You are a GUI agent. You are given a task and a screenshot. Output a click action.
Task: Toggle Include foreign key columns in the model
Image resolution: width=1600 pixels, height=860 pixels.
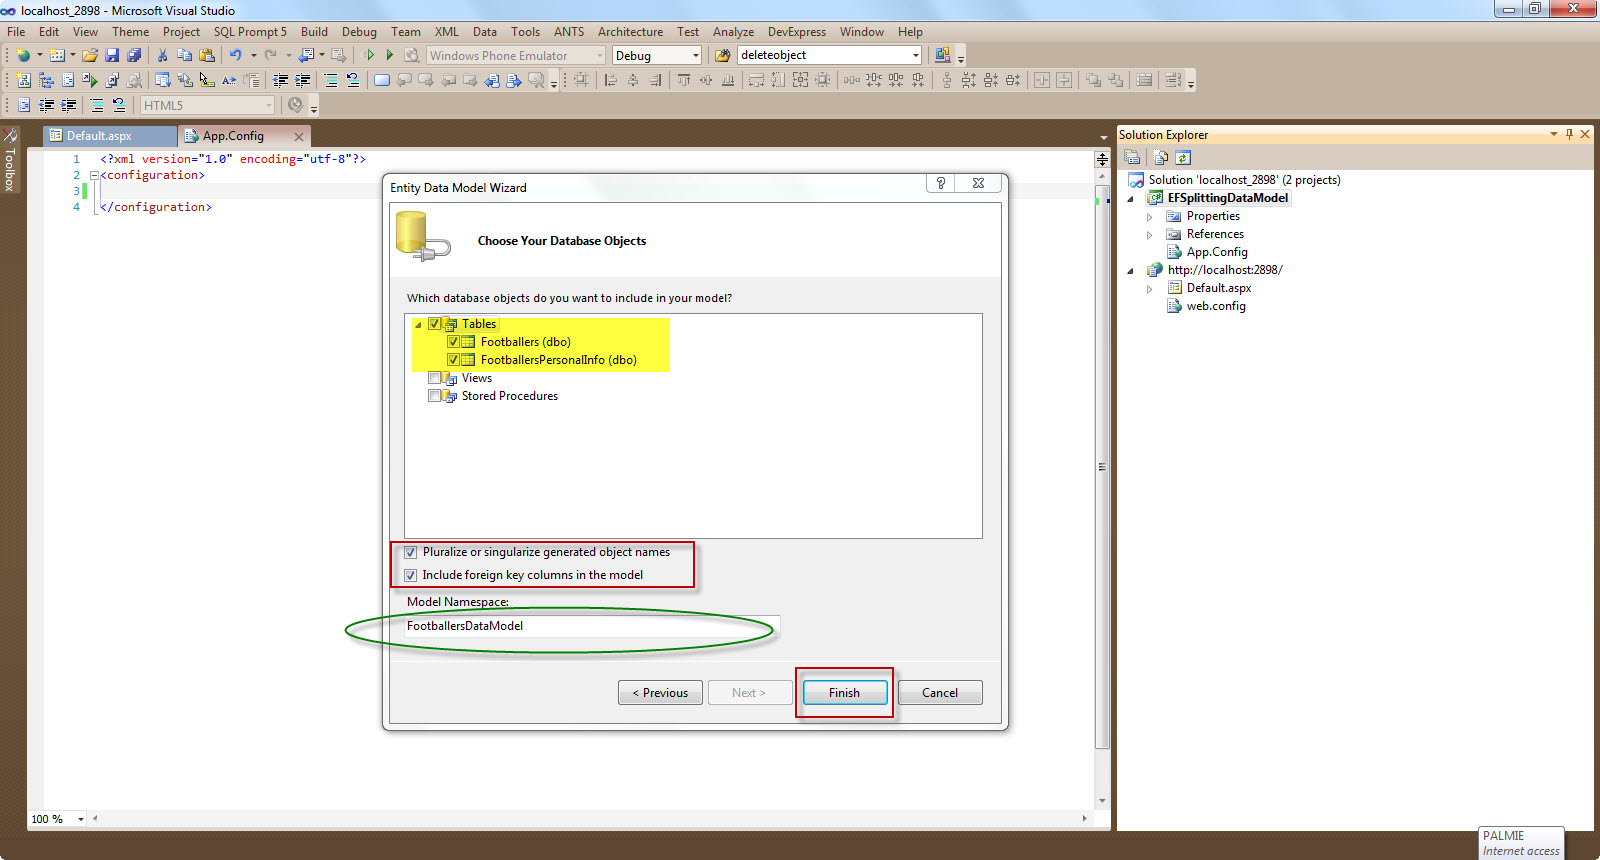pyautogui.click(x=410, y=575)
